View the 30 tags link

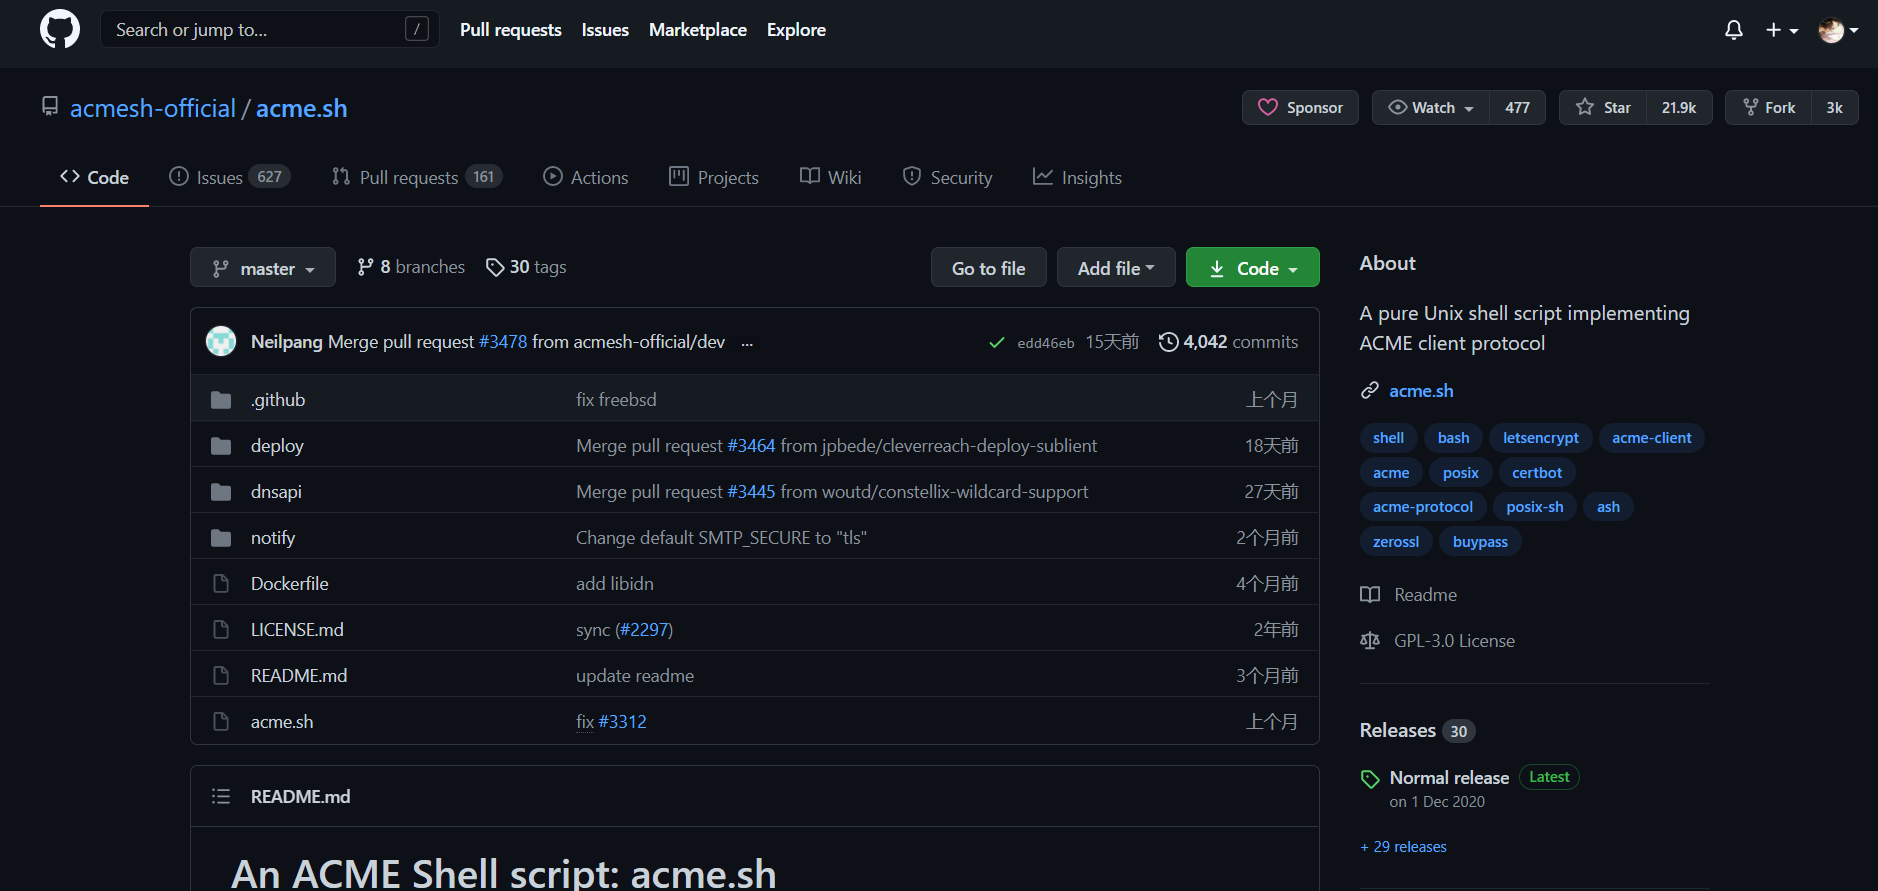(x=526, y=267)
